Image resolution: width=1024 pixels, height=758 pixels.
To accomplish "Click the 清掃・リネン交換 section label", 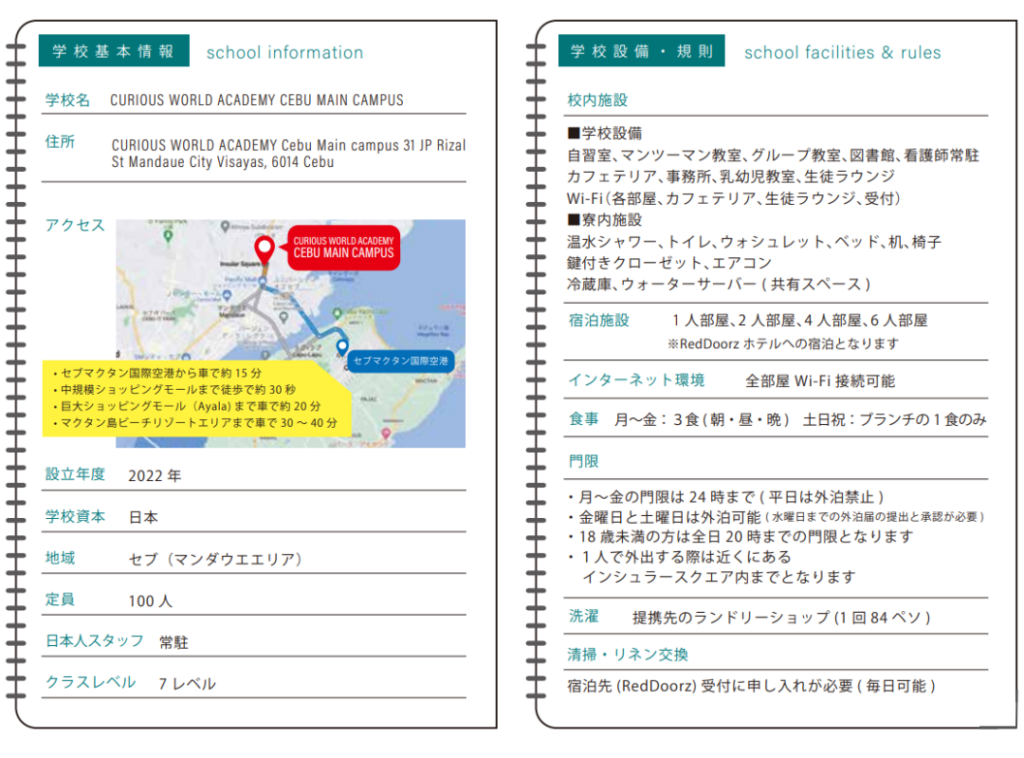I will [x=627, y=654].
